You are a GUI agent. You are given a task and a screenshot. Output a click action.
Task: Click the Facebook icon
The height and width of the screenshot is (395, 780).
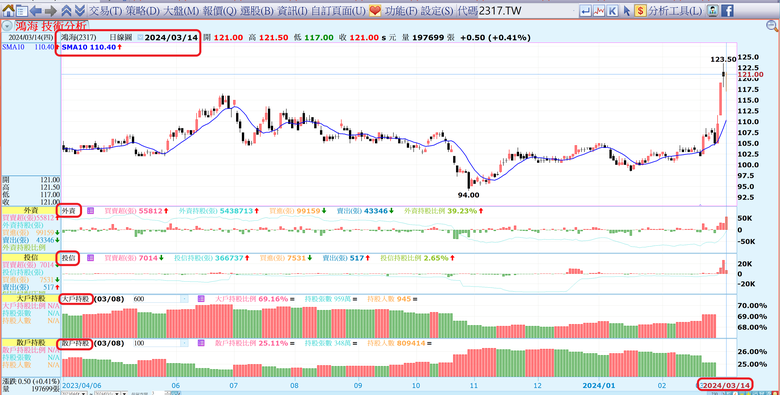tap(727, 10)
